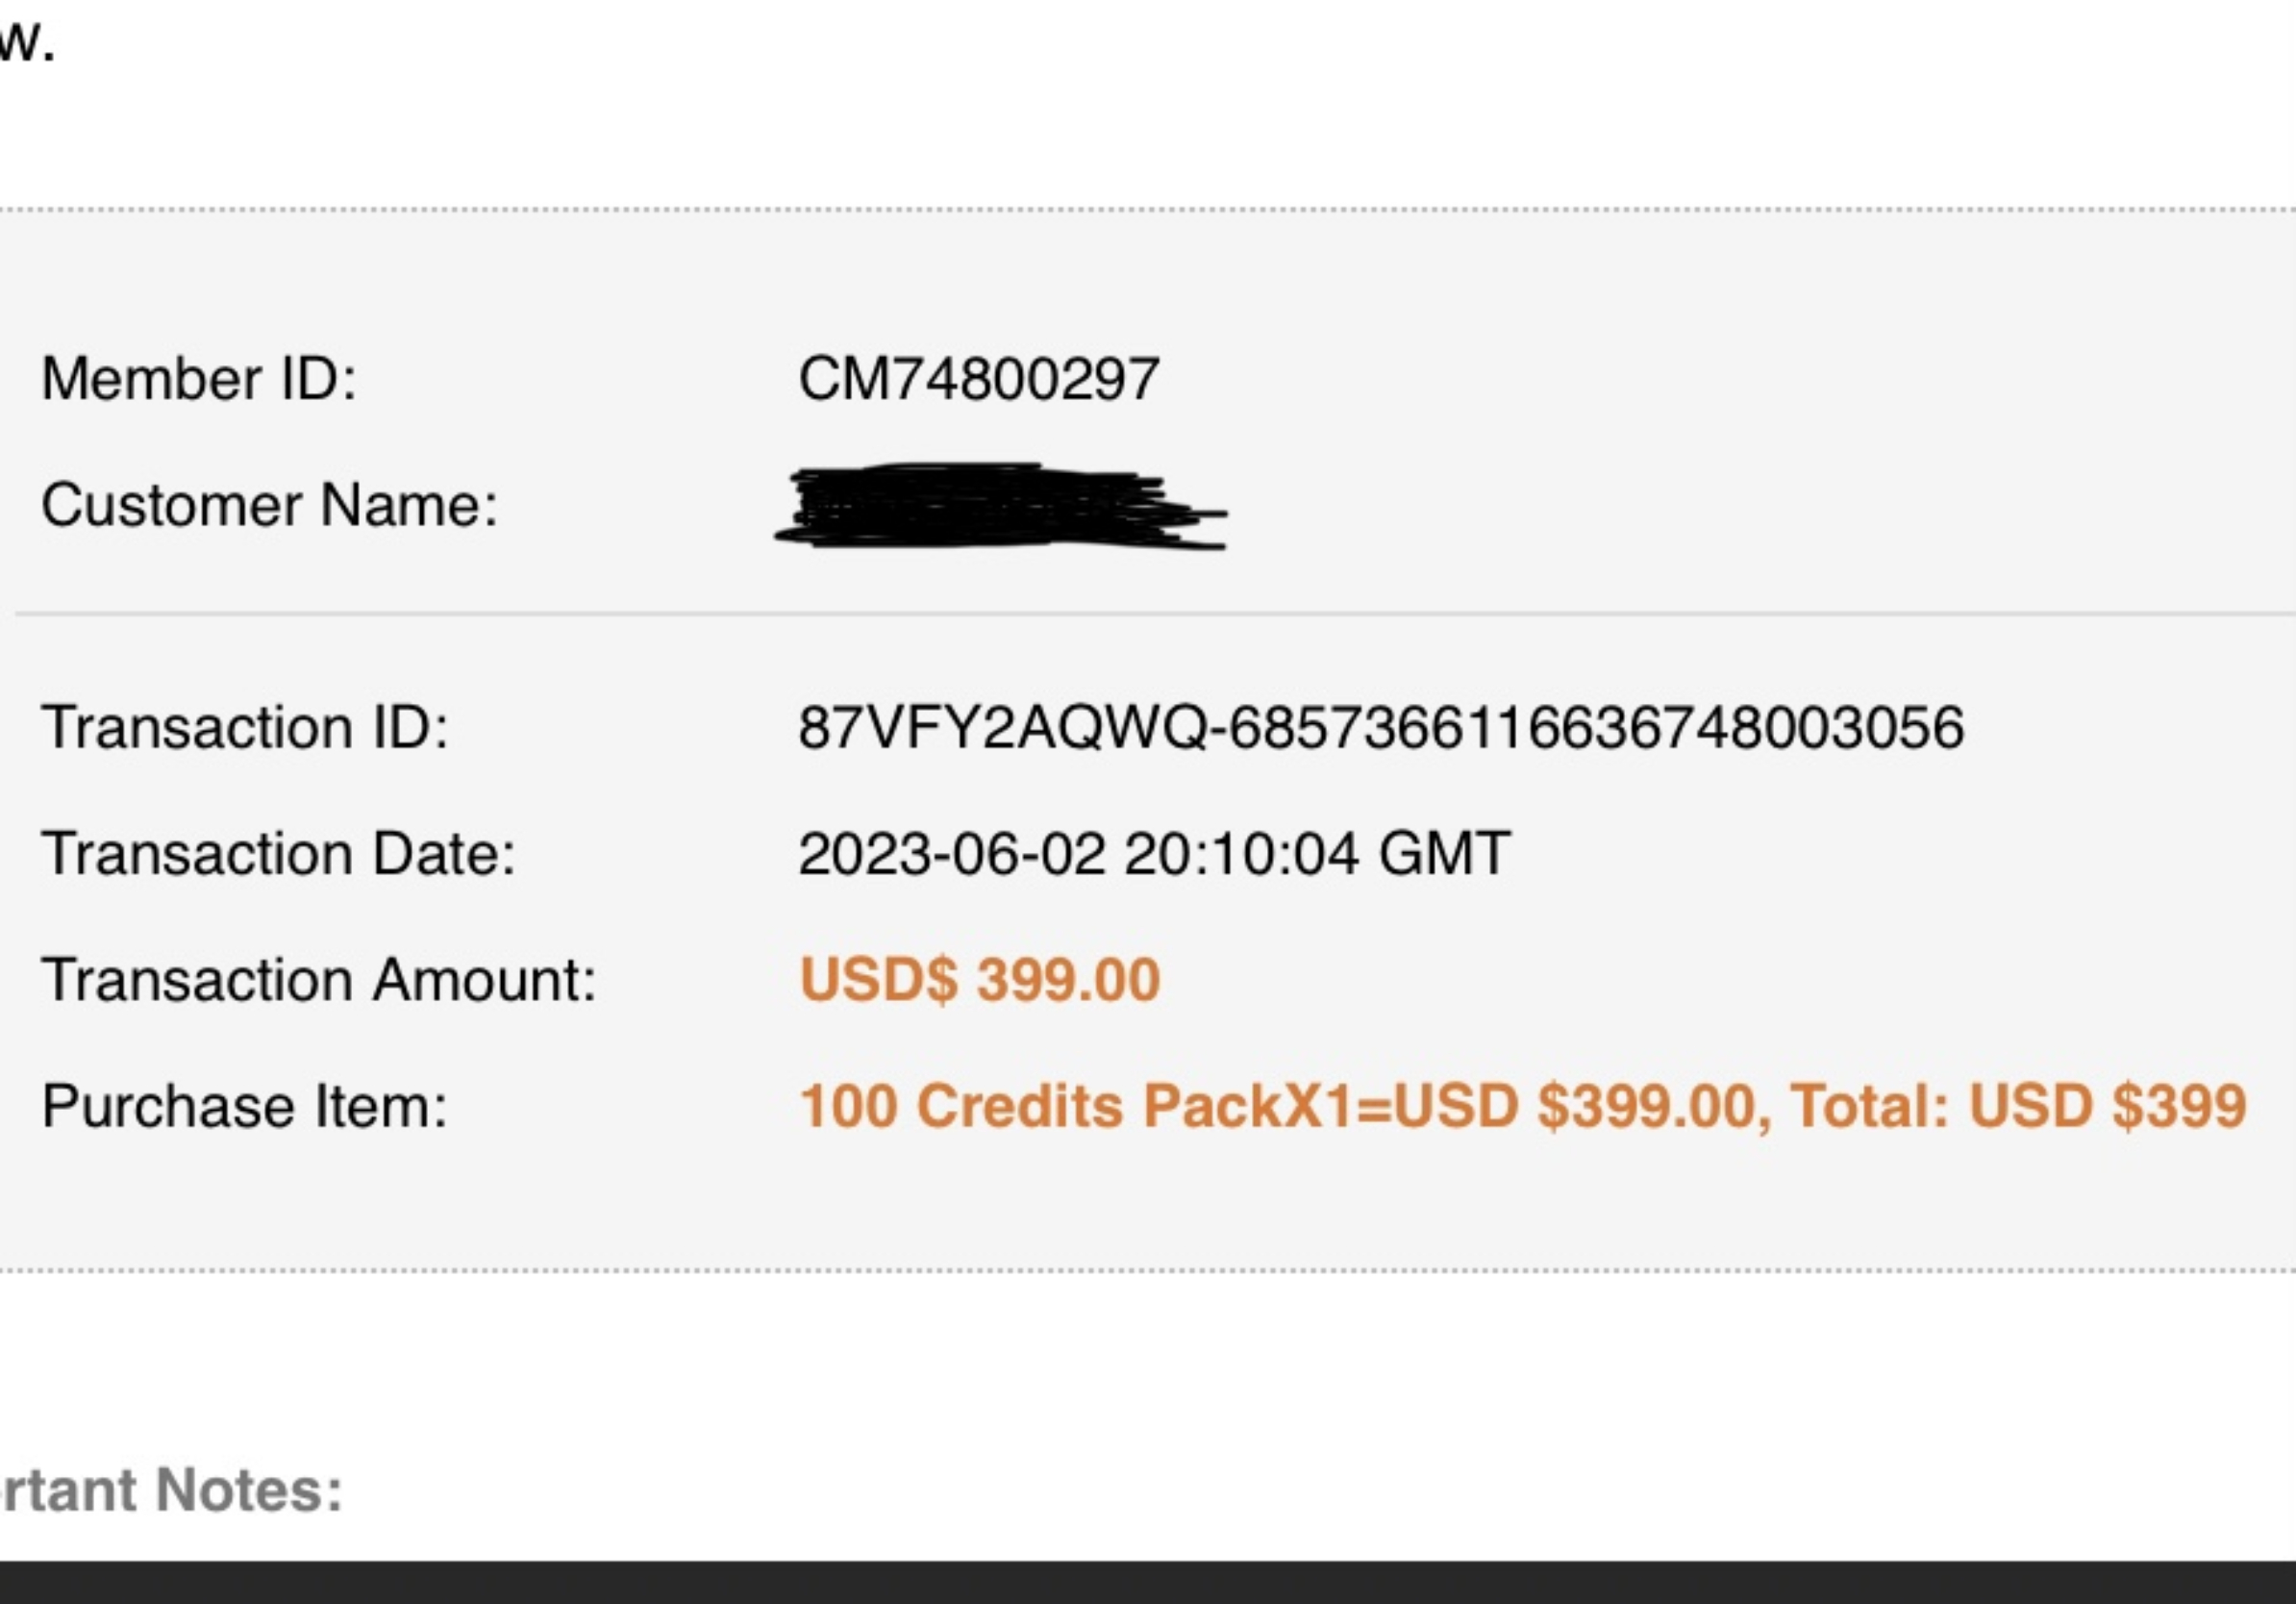Click the Transaction ID label
Screen dimensions: 2296x1604
pyautogui.click(x=244, y=727)
